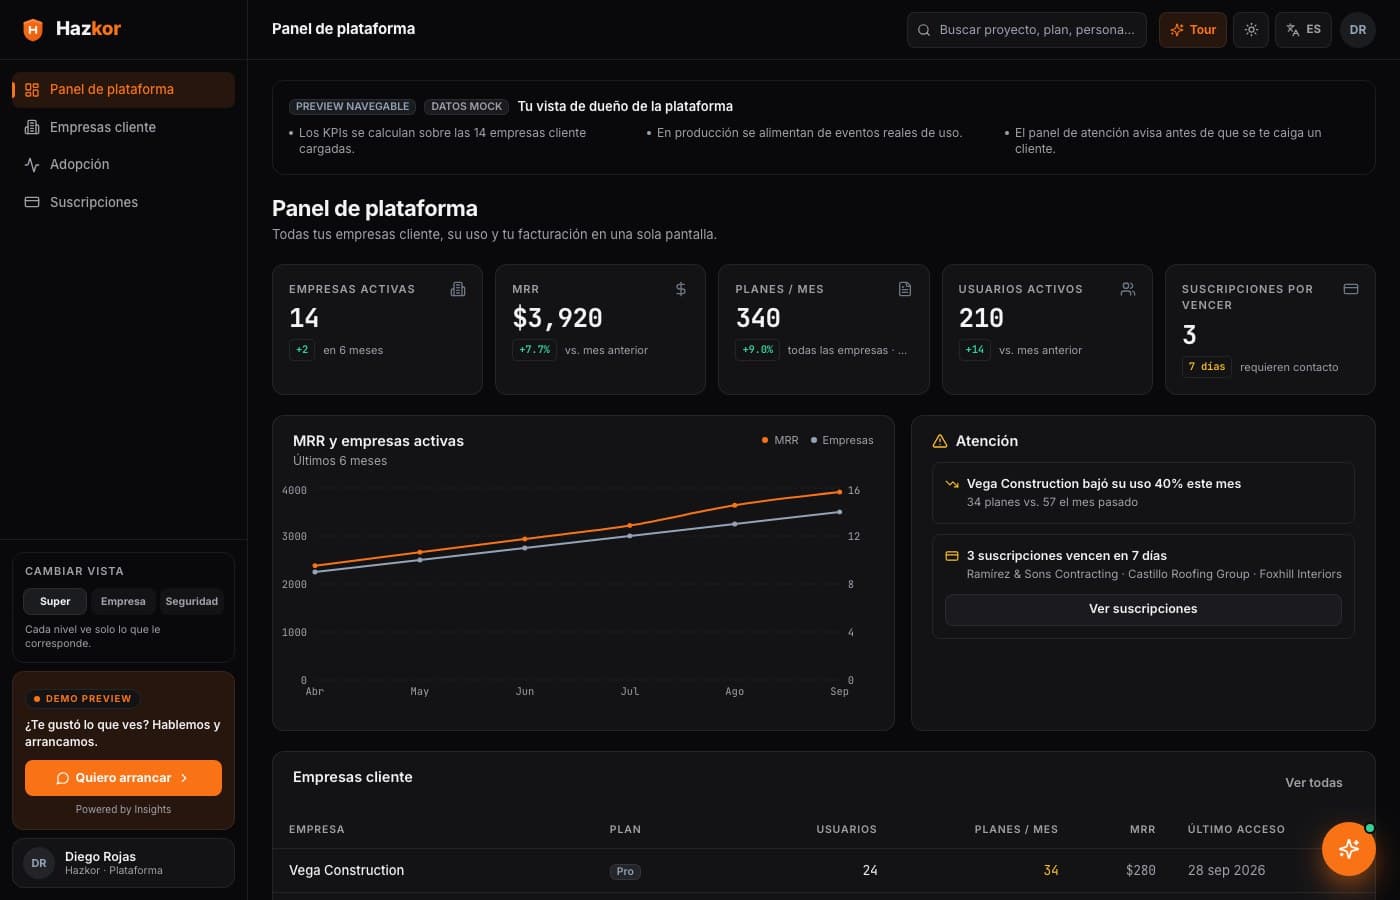Click Powered by Insights link
Image resolution: width=1400 pixels, height=900 pixels.
(x=123, y=810)
